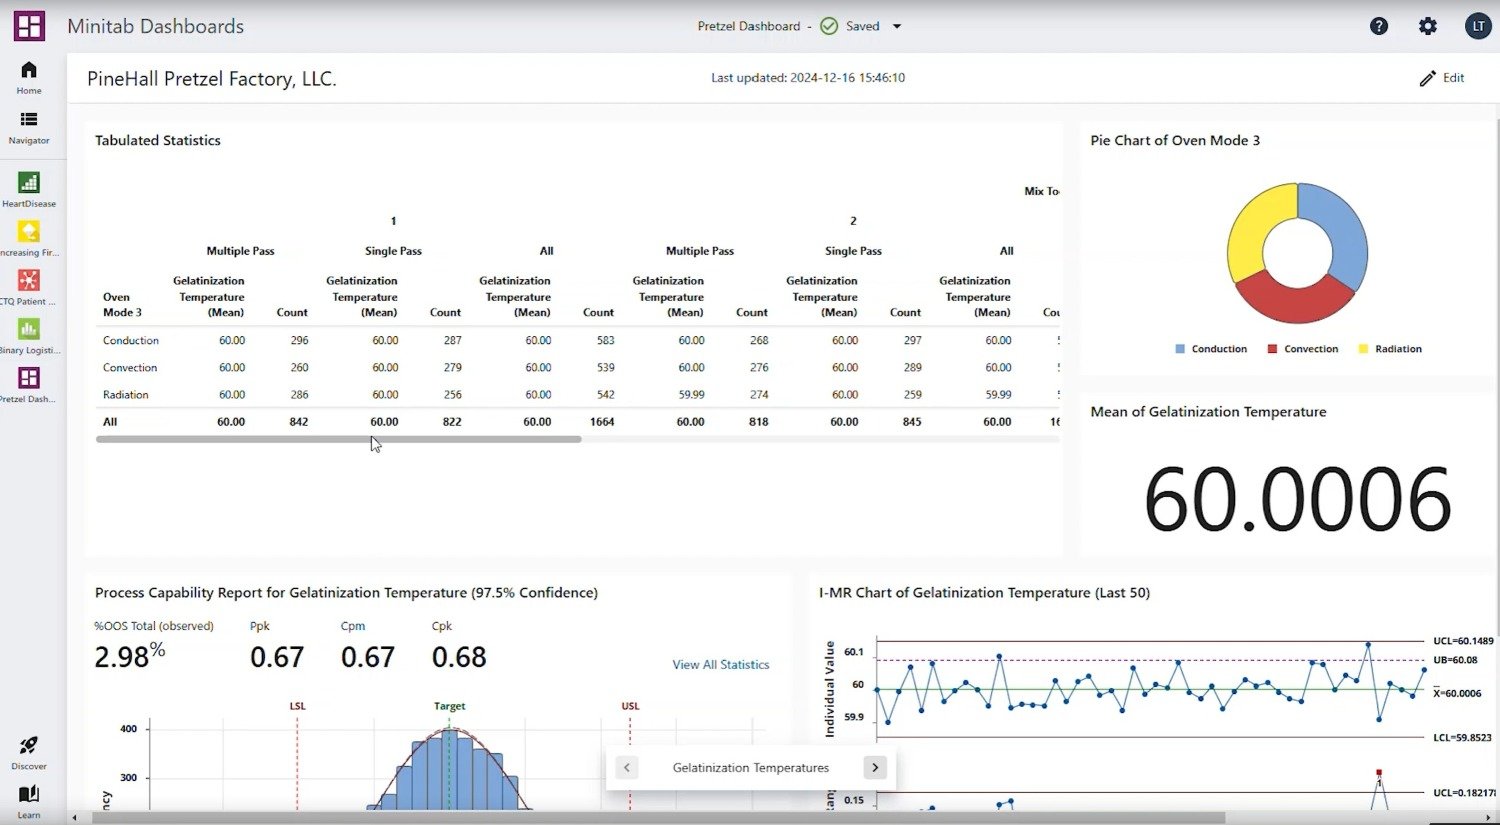
Task: Open the settings gear icon
Action: click(x=1428, y=26)
